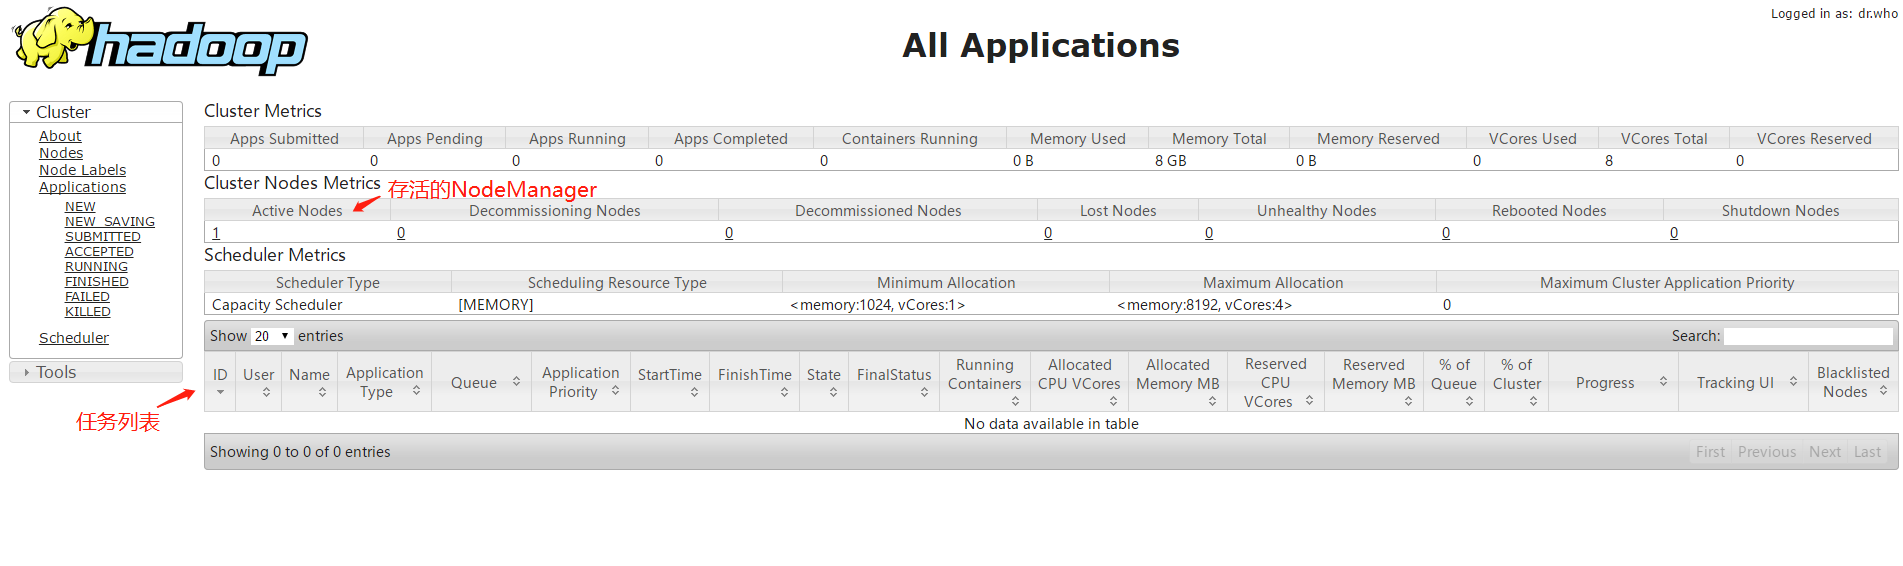1903x566 pixels.
Task: Sort by Application Type column
Action: 384,382
